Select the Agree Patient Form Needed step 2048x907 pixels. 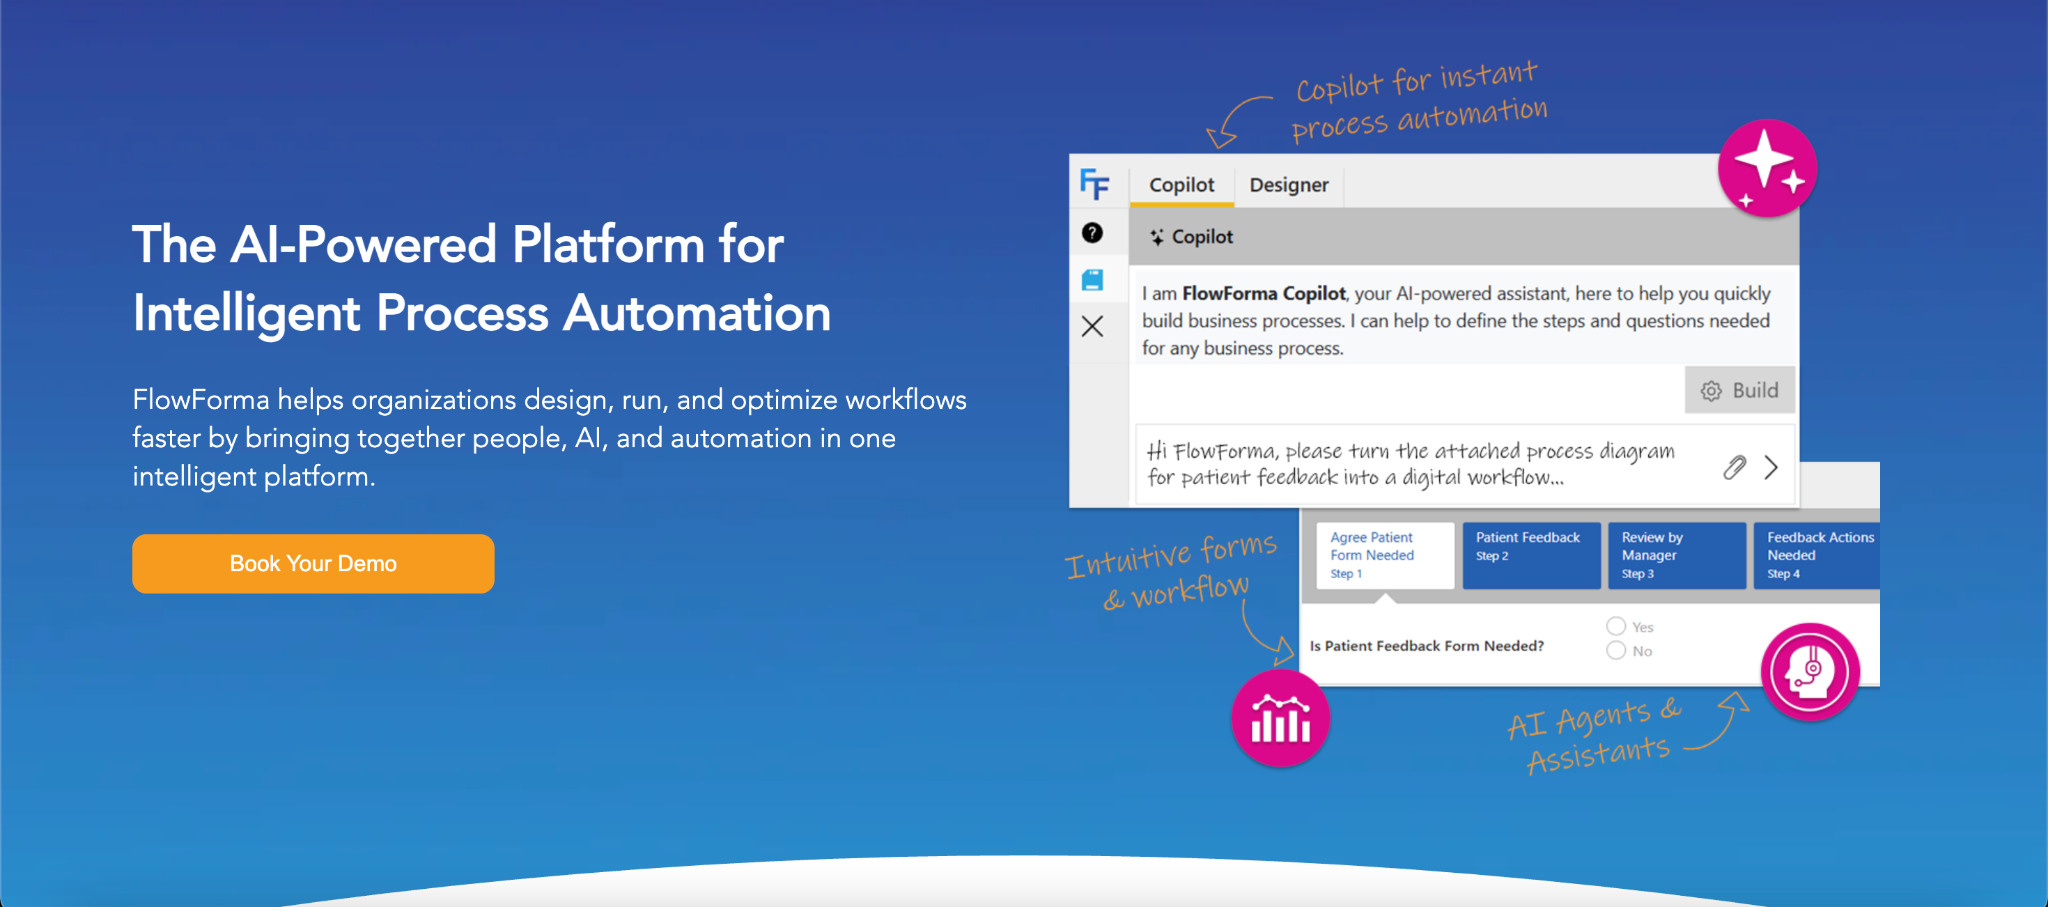(1385, 556)
